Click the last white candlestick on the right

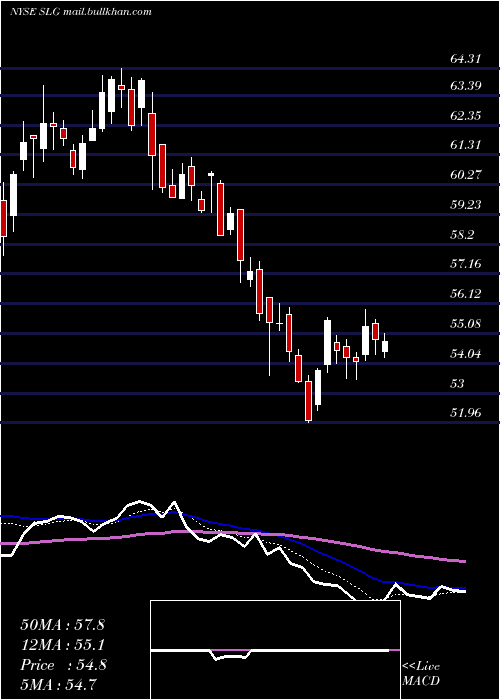[x=385, y=346]
